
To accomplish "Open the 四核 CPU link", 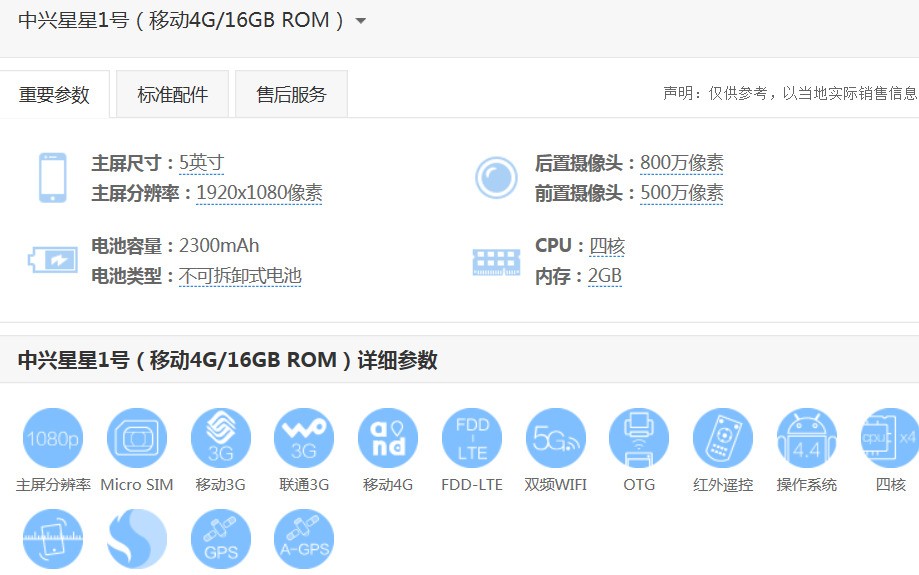I will pos(607,246).
